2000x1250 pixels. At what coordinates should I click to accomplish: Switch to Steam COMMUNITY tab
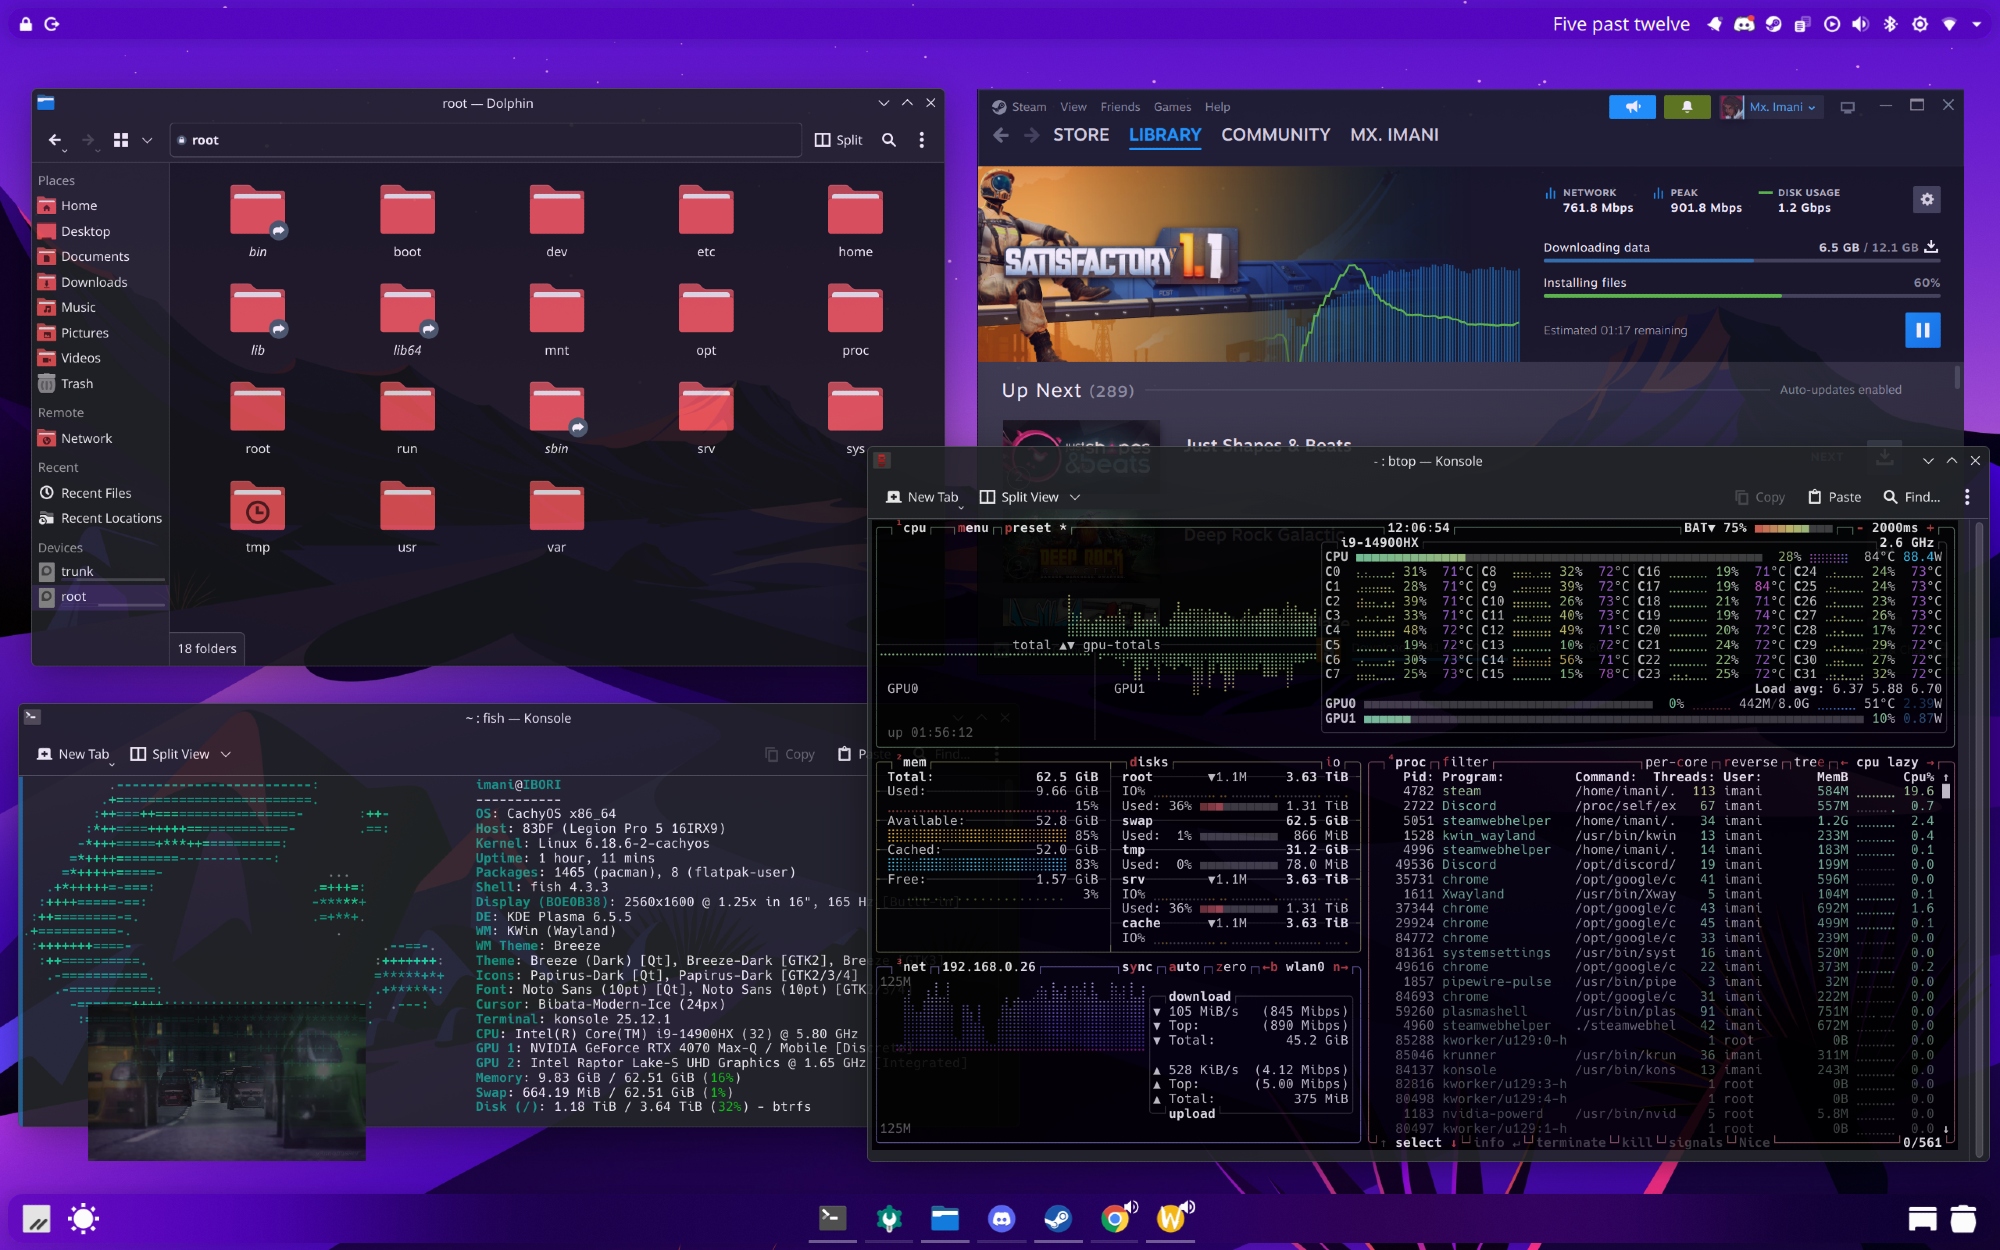(x=1275, y=135)
